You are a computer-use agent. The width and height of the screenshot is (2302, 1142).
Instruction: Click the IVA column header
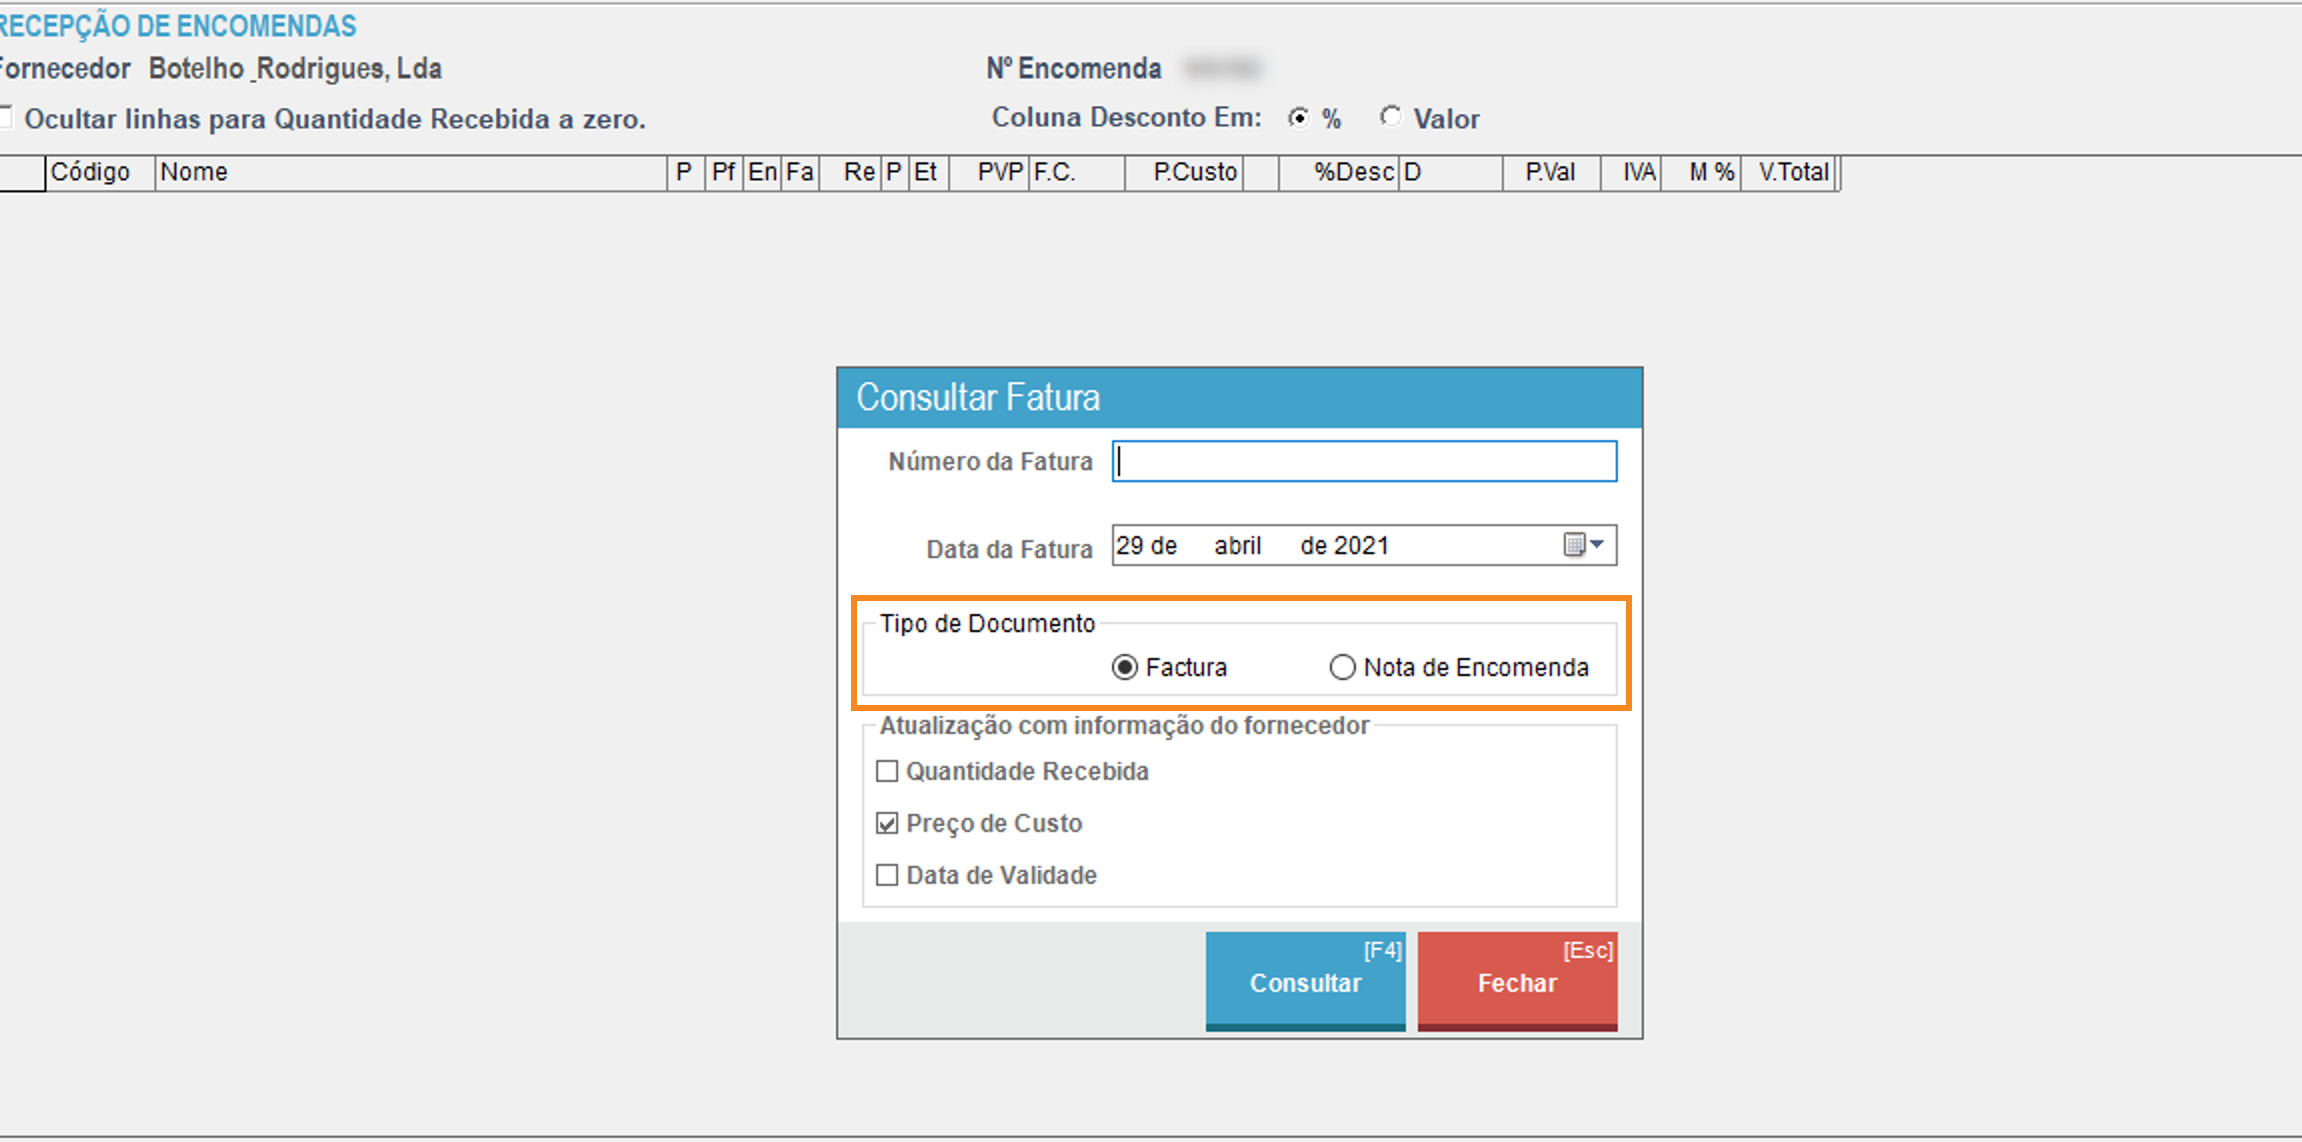click(1638, 172)
